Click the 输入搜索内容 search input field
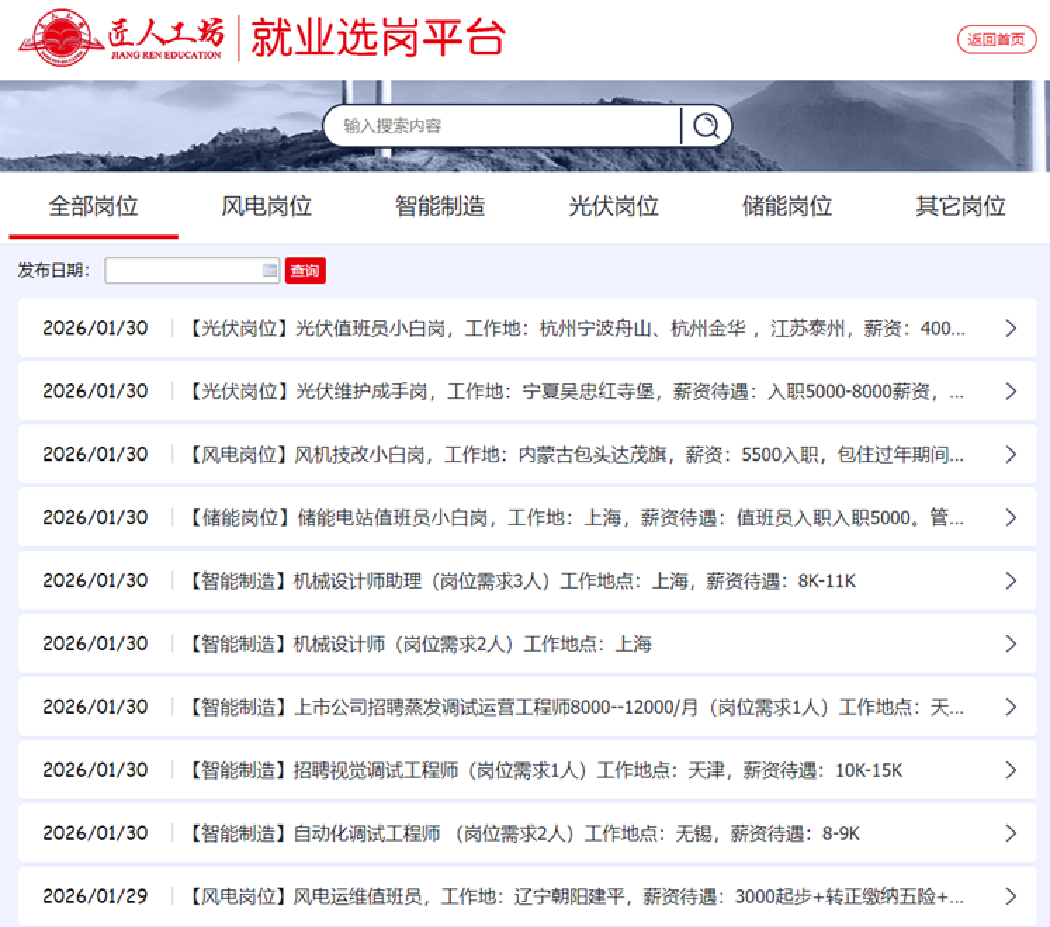Image resolution: width=1050 pixels, height=927 pixels. [x=500, y=126]
